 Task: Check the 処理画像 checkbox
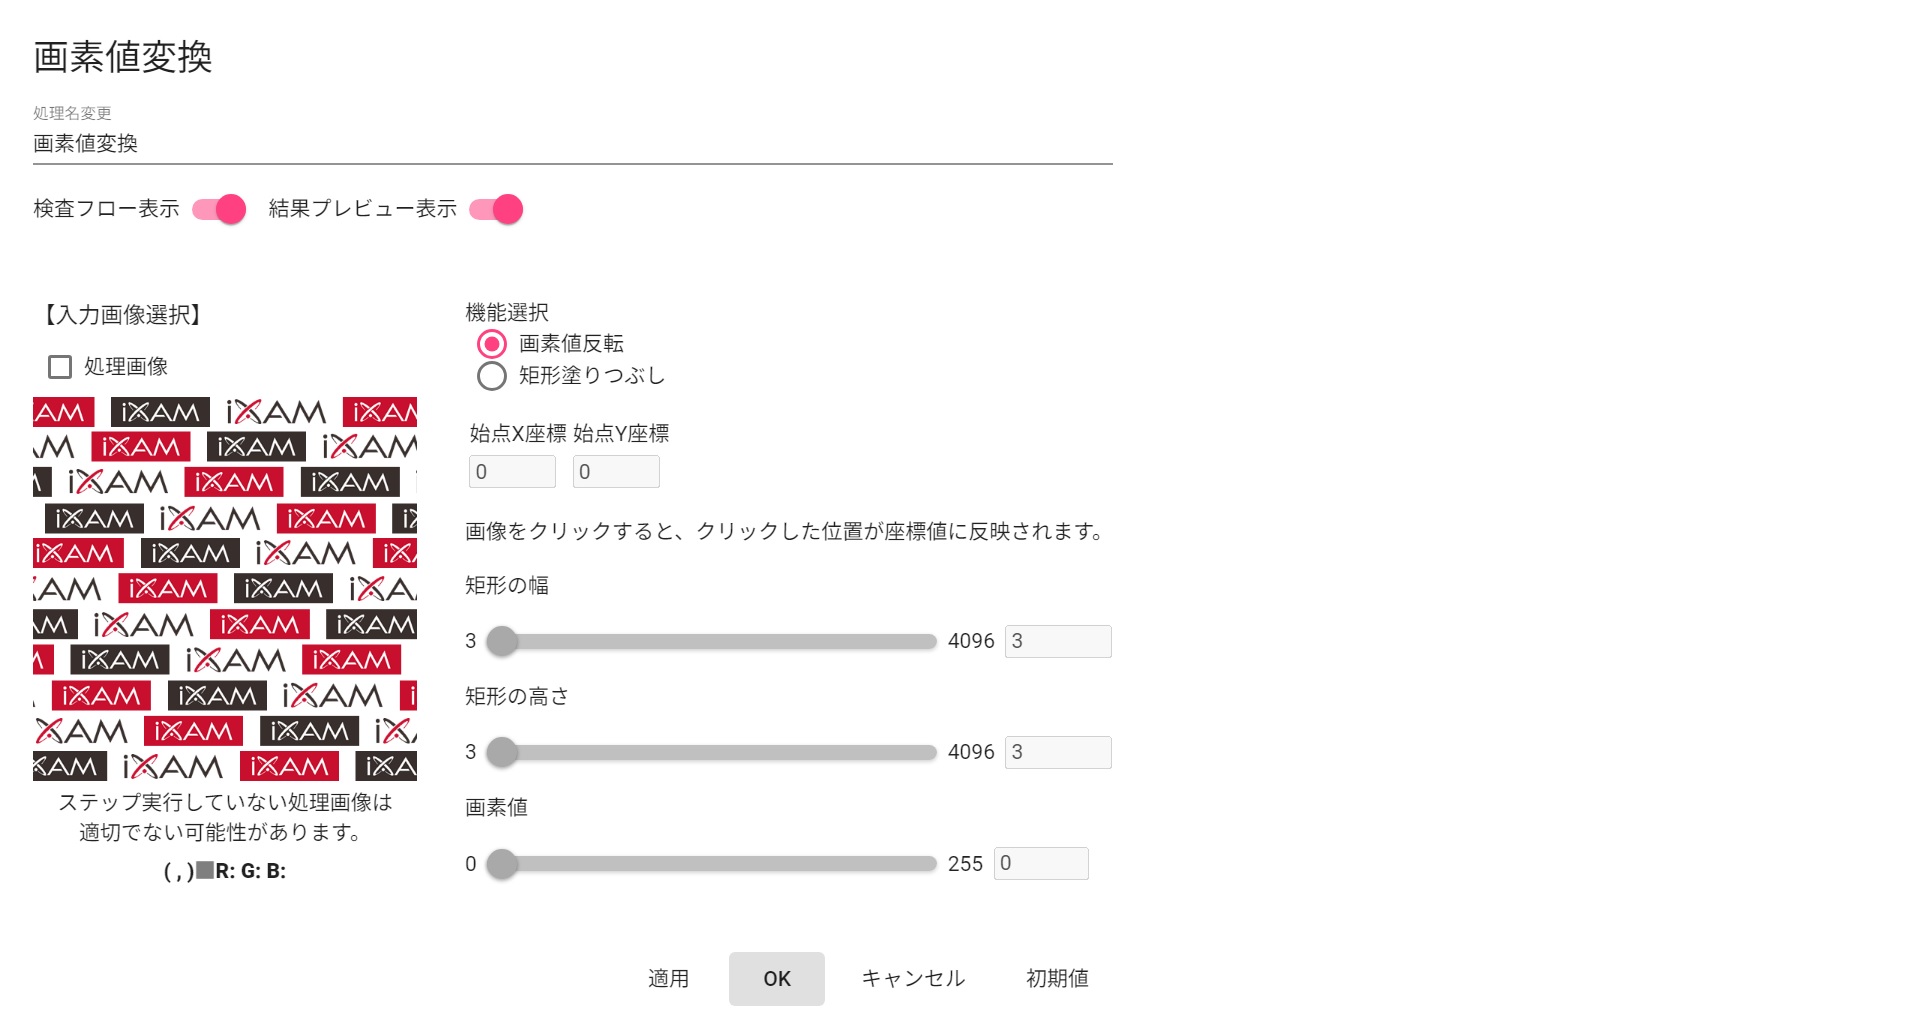[60, 367]
